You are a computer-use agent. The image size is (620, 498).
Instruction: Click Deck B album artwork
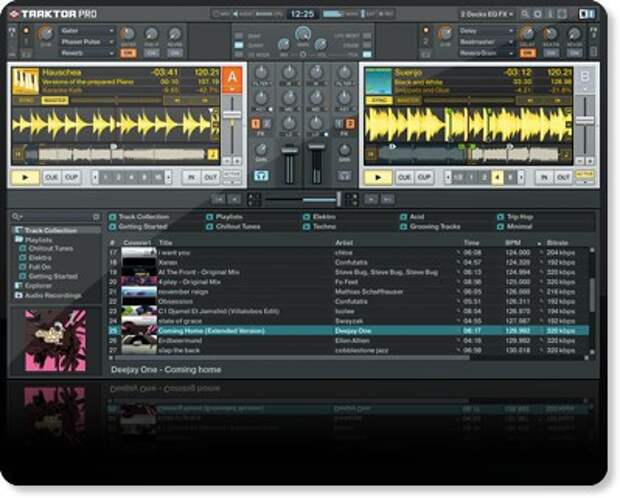378,81
